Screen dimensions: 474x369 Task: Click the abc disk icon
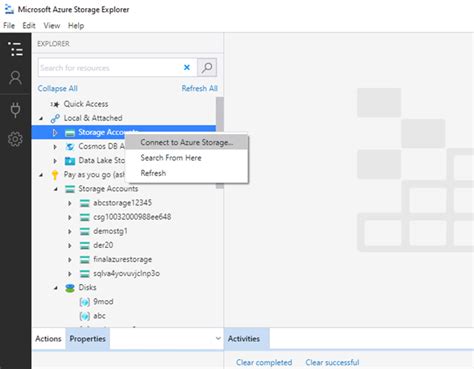click(85, 316)
